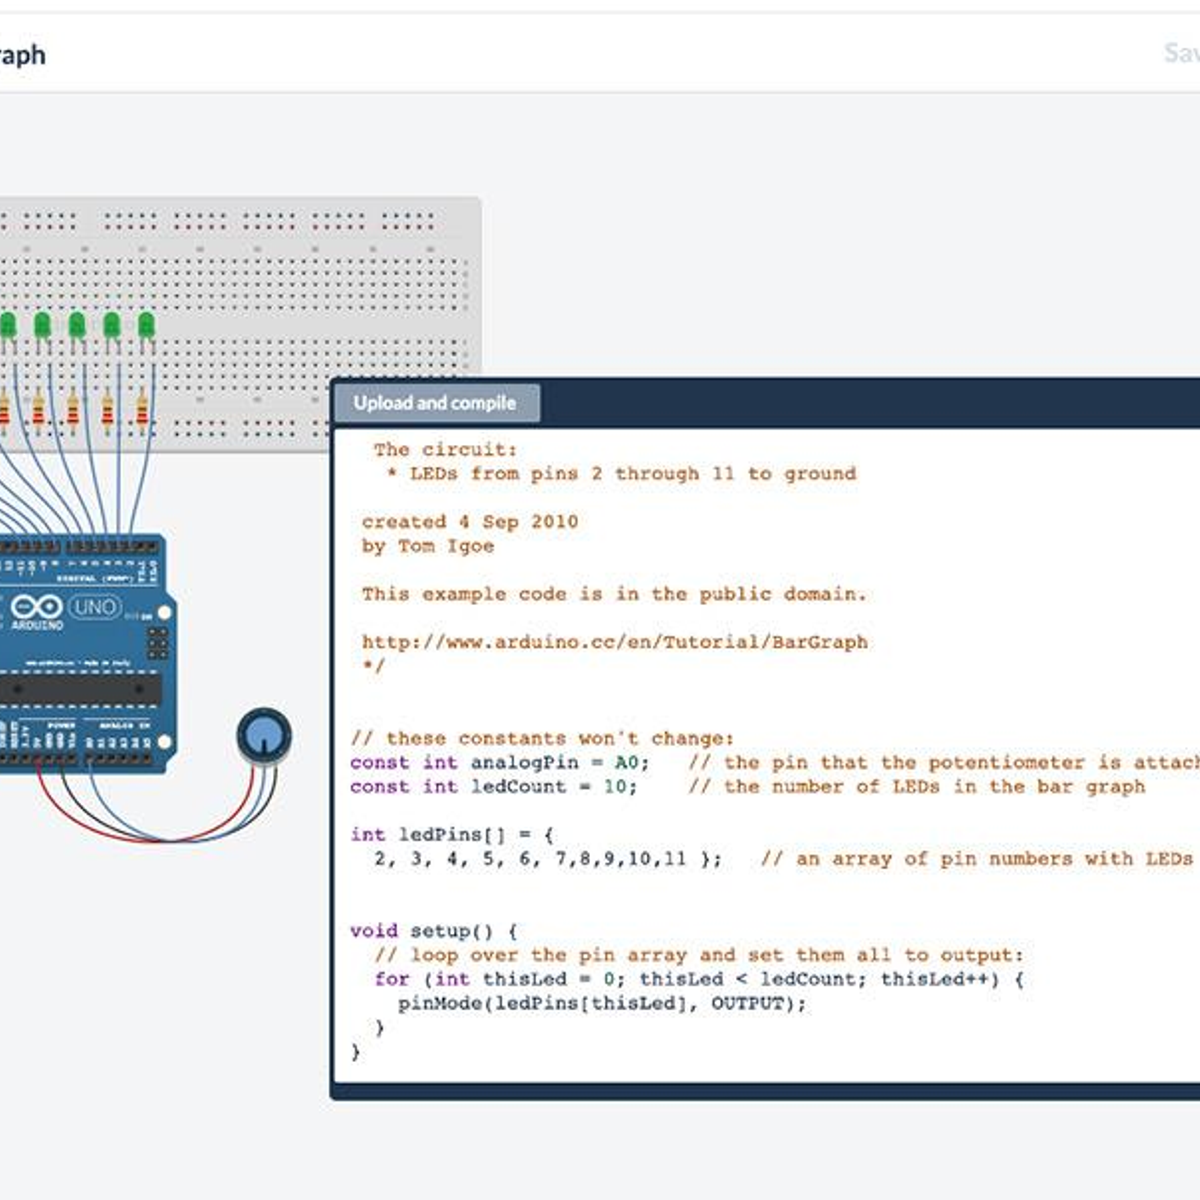The image size is (1200, 1200).
Task: Click the potentiometer knob
Action: (x=264, y=735)
